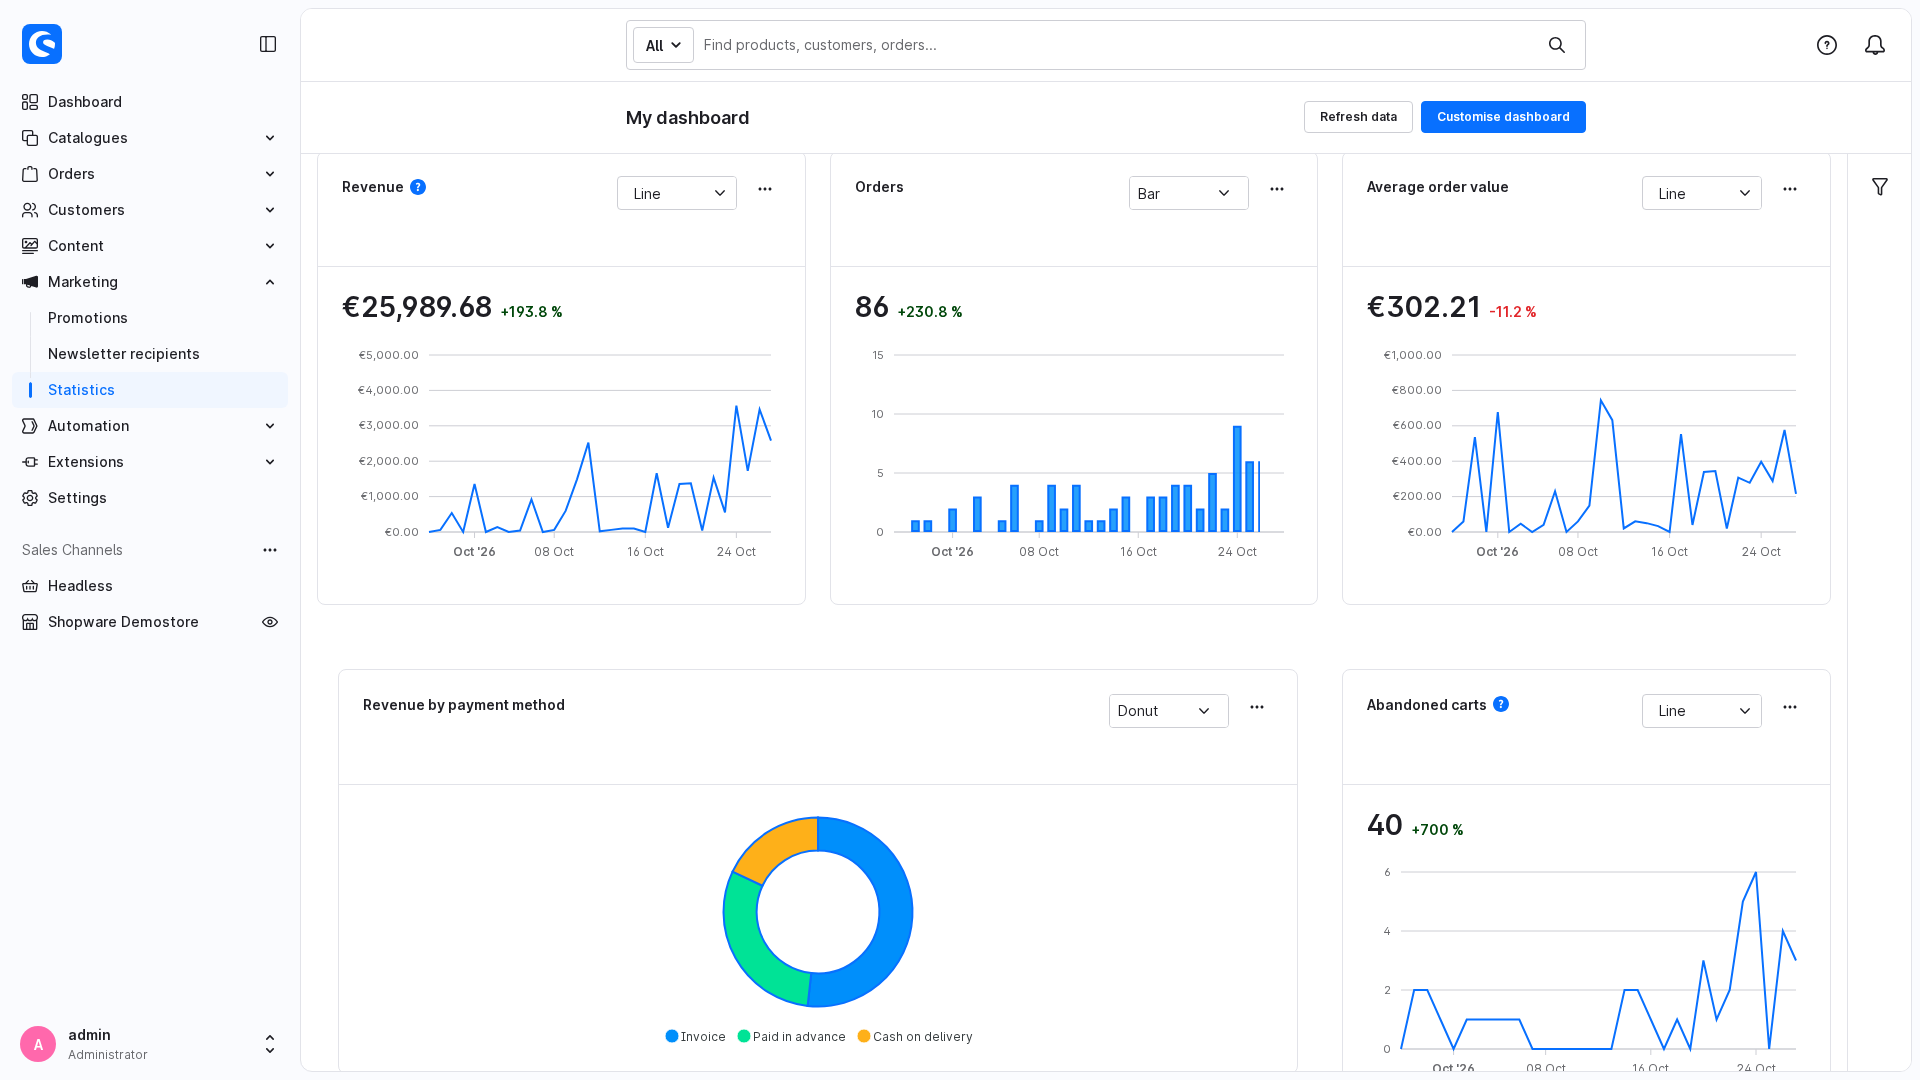
Task: Go to Dashboard in sidebar
Action: (x=150, y=102)
